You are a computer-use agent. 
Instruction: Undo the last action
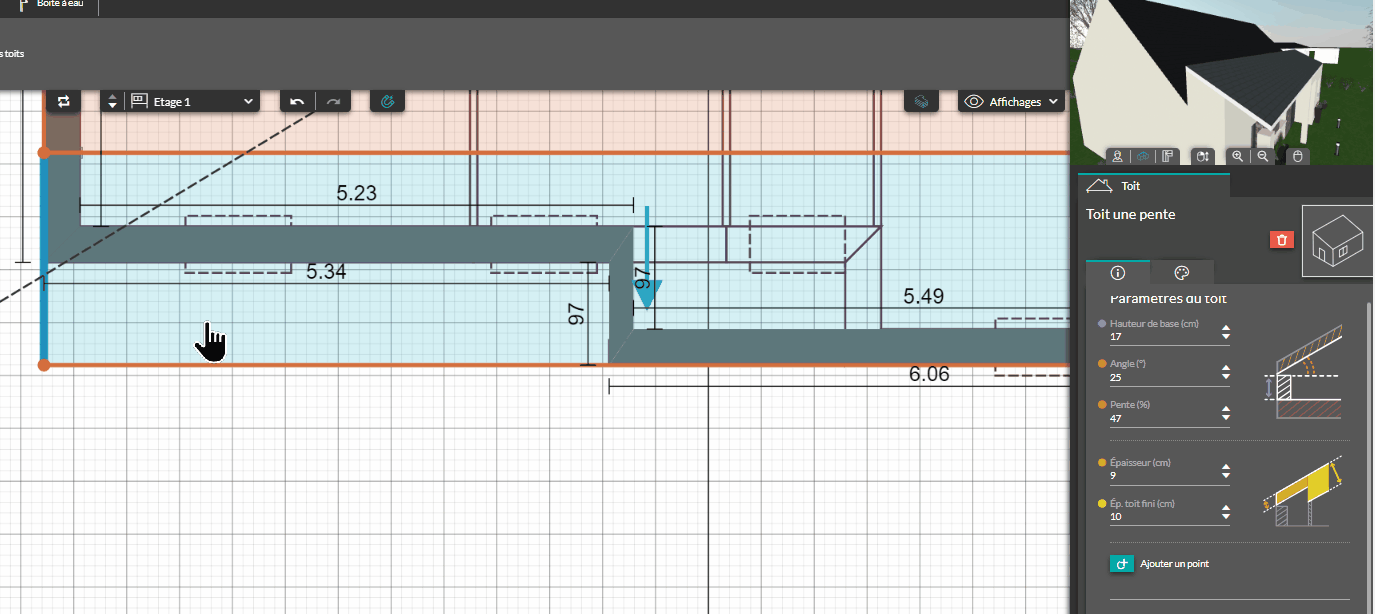(x=297, y=101)
